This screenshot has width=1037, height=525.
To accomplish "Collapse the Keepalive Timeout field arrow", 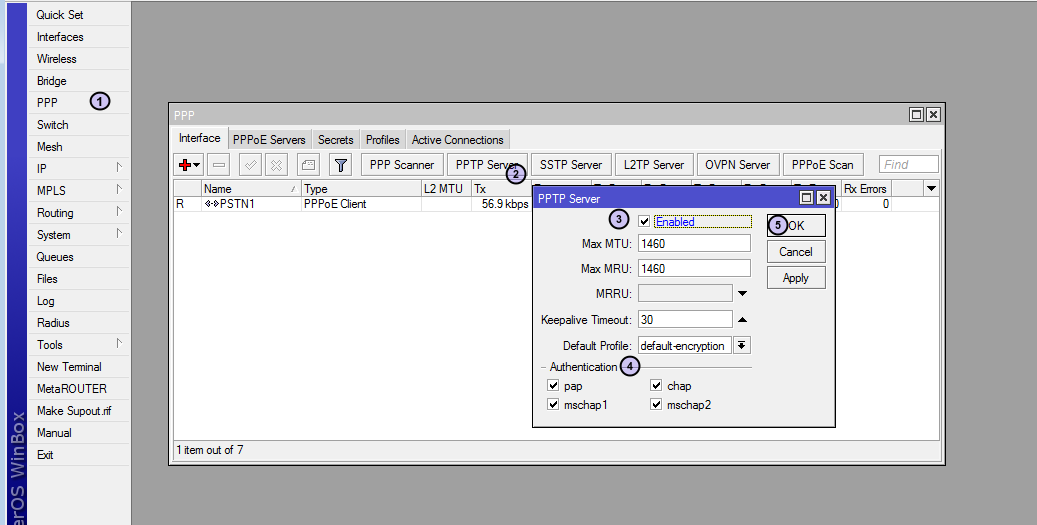I will point(742,320).
